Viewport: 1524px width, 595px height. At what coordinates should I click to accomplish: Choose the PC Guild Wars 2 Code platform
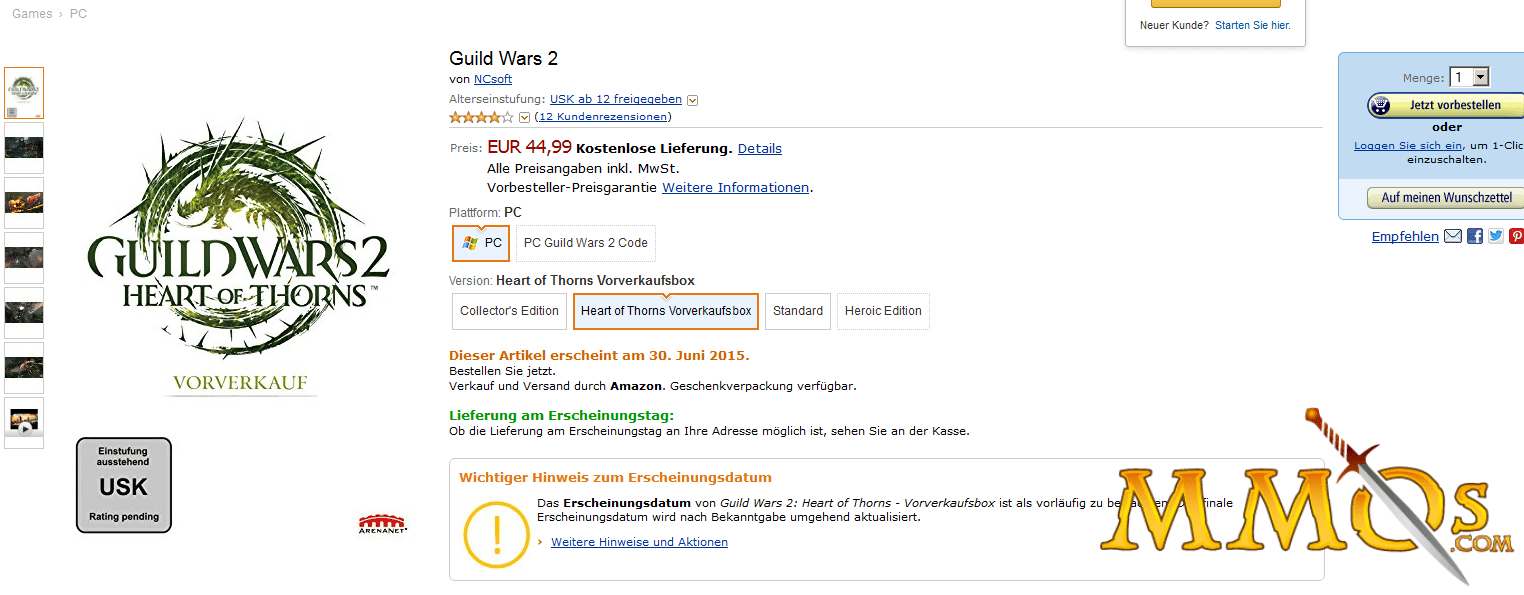(x=585, y=243)
